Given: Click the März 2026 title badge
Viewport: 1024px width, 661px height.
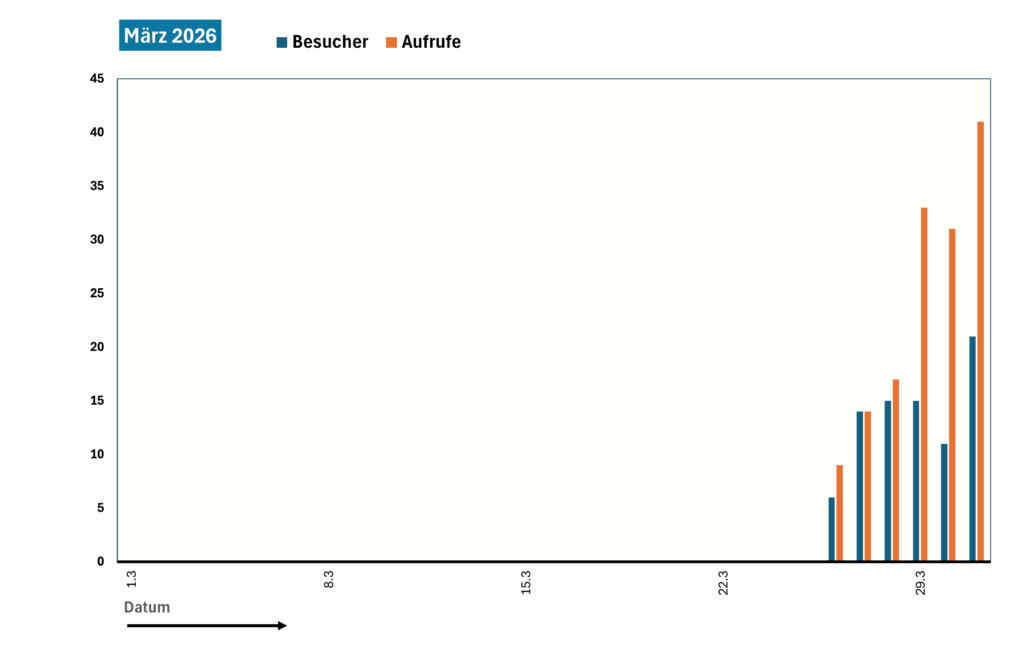Looking at the screenshot, I should [x=170, y=36].
